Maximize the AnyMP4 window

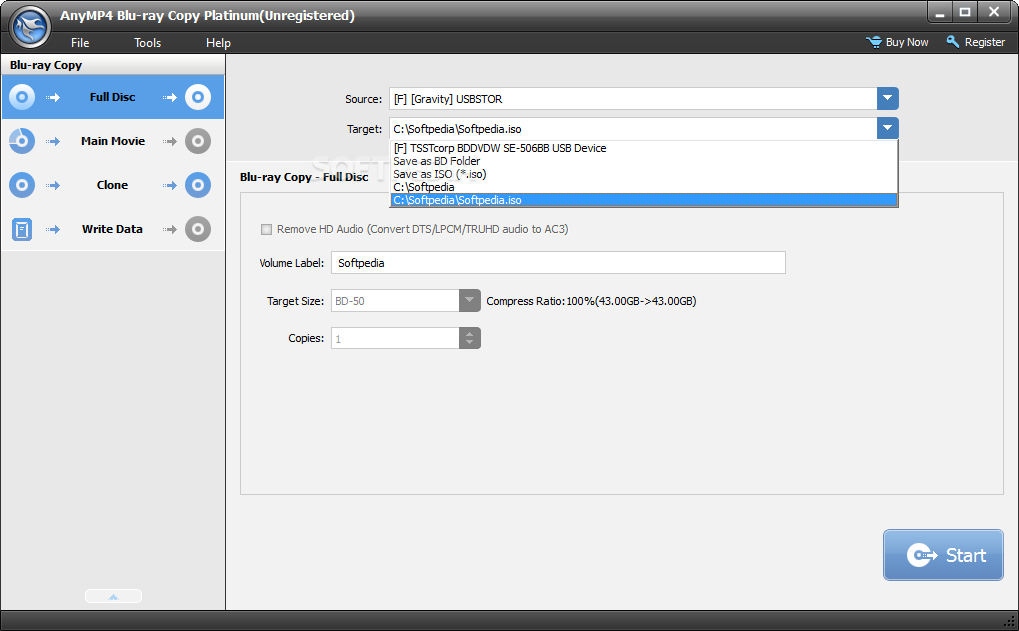[x=965, y=12]
